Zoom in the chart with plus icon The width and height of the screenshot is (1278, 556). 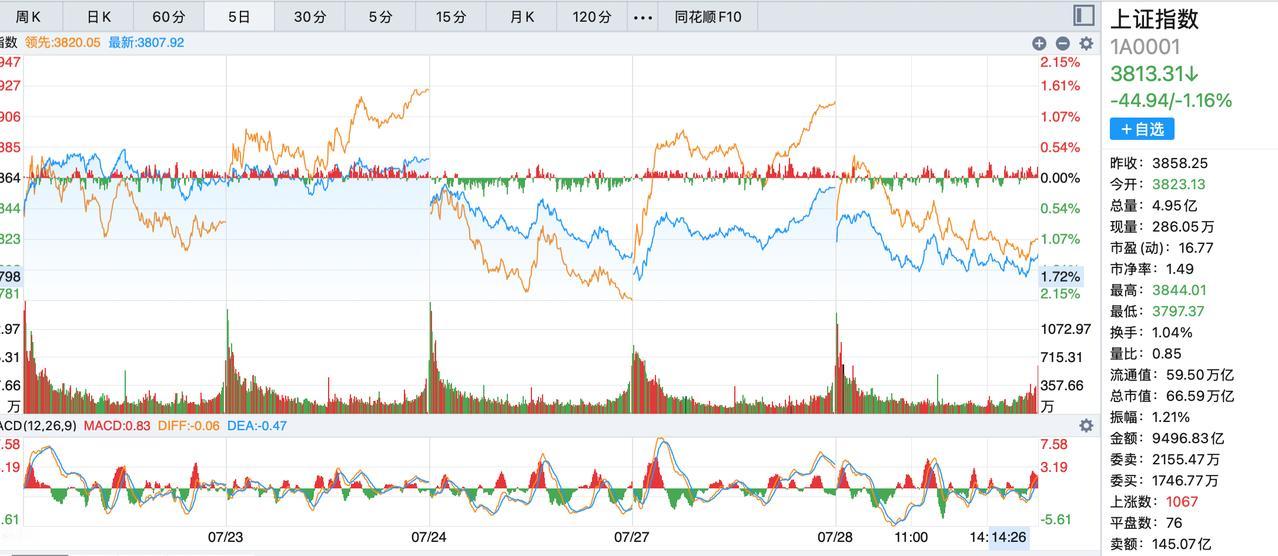pos(1040,43)
